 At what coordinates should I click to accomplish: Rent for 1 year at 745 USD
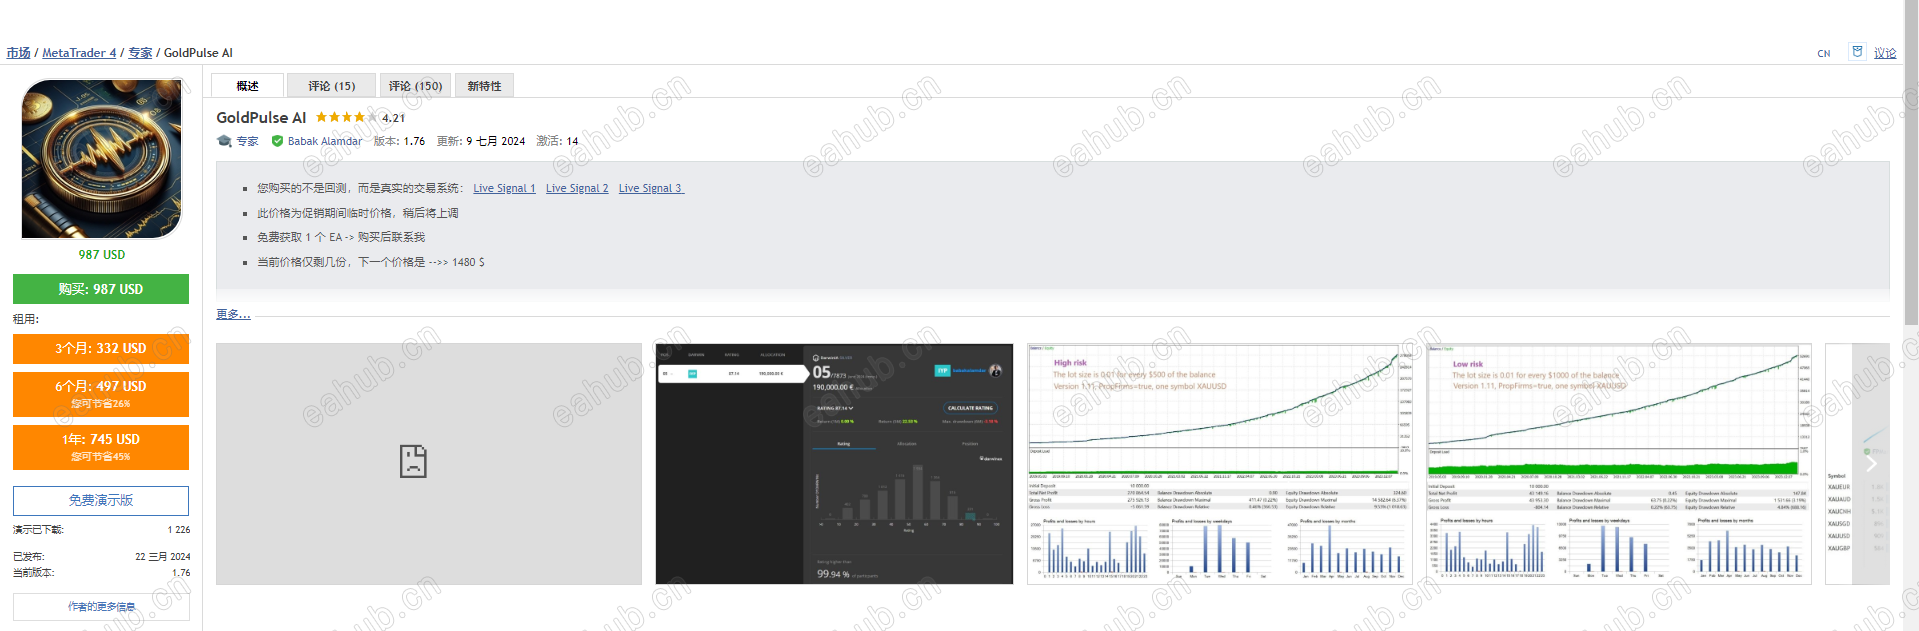[101, 447]
